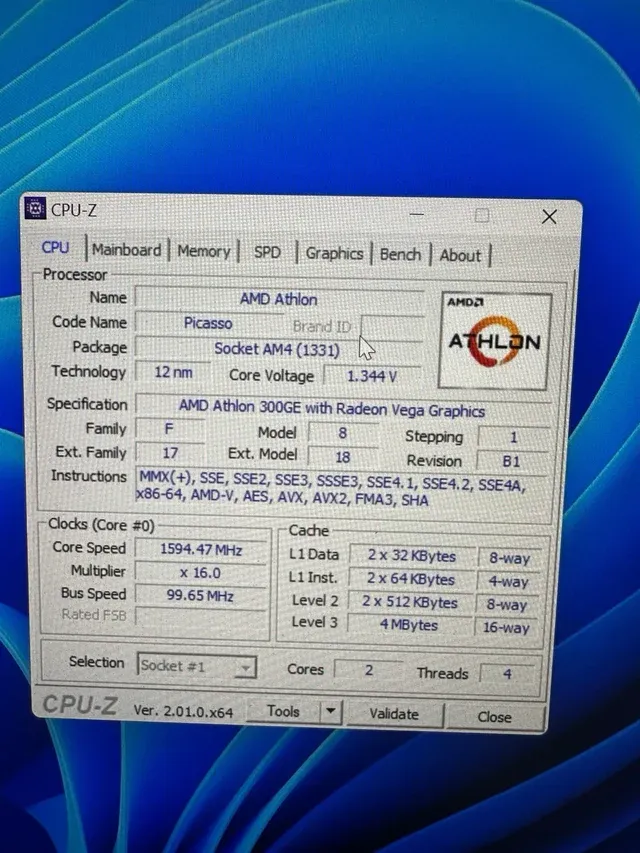Show the About tab
Screen dimensions: 640x853
(460, 256)
